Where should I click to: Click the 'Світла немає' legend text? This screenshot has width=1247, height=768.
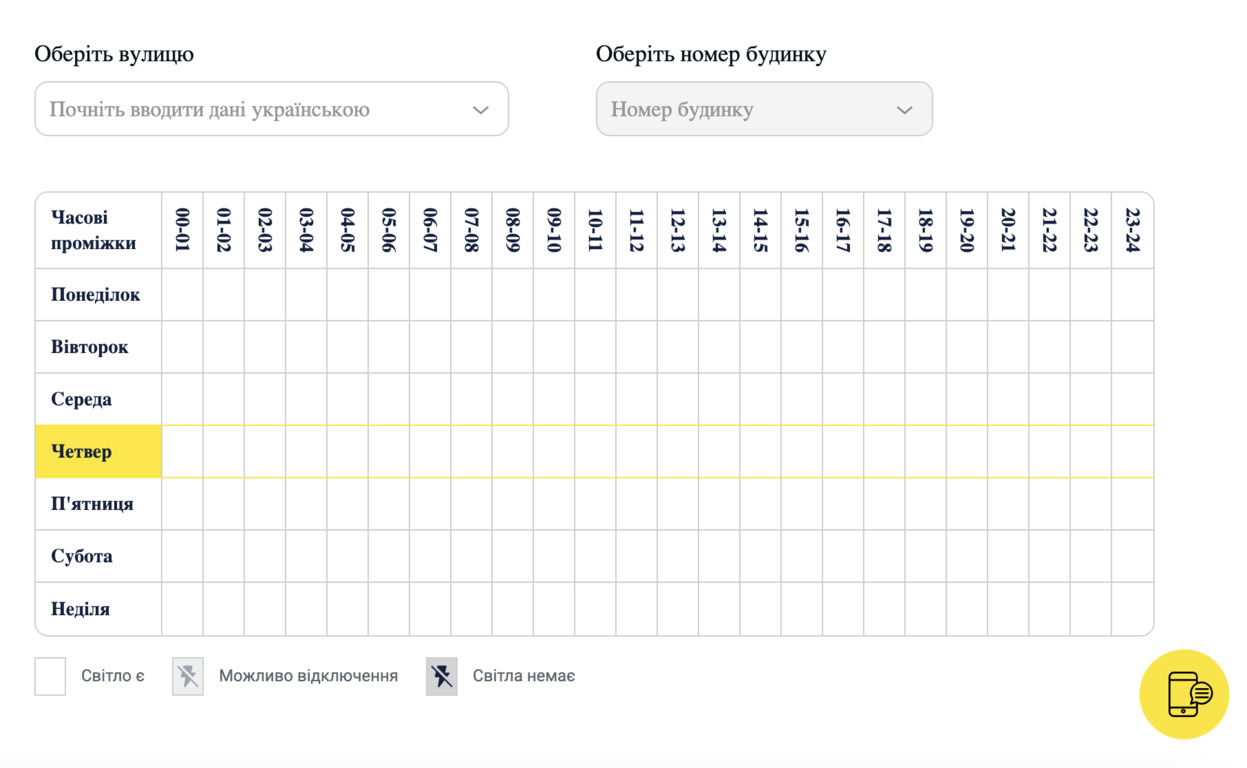524,677
